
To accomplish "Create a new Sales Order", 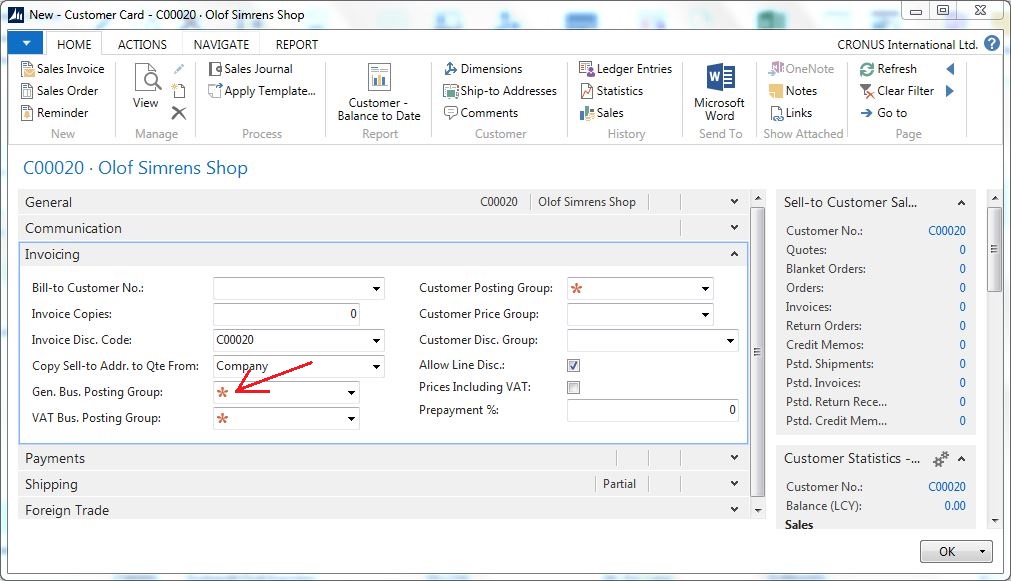I will [x=60, y=90].
